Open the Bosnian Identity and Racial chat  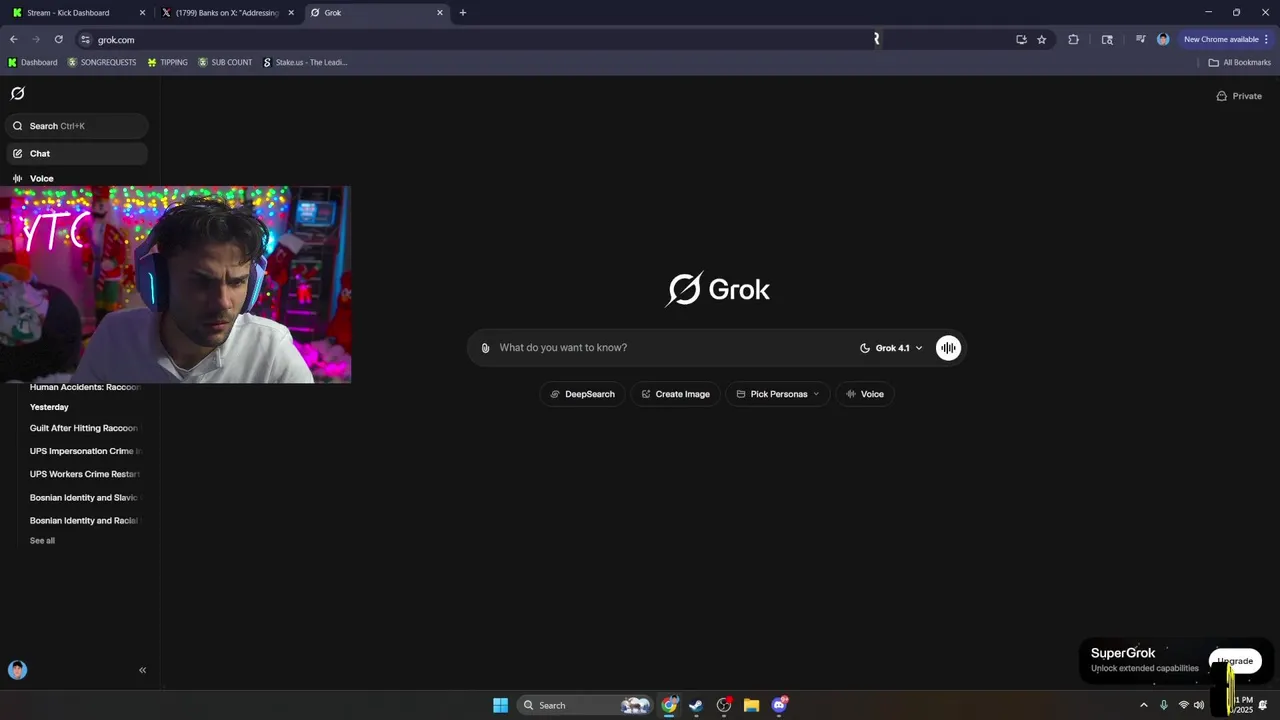tap(85, 520)
